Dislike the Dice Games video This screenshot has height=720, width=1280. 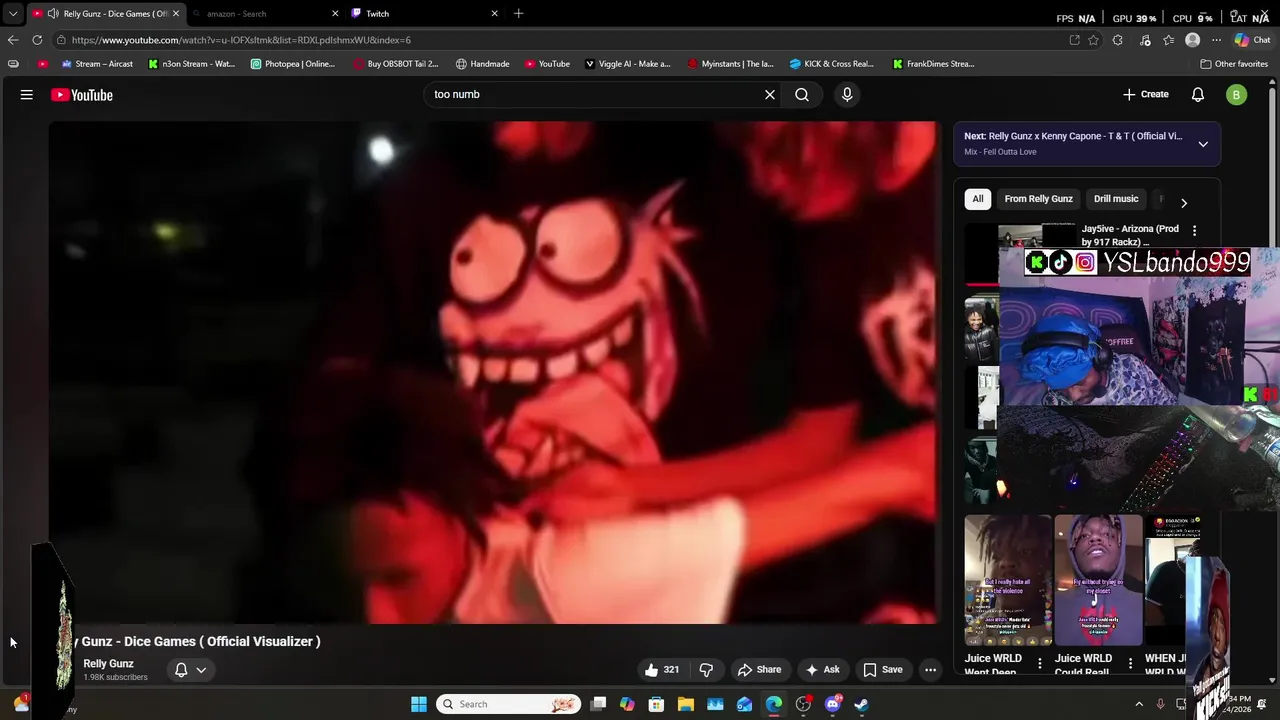706,670
